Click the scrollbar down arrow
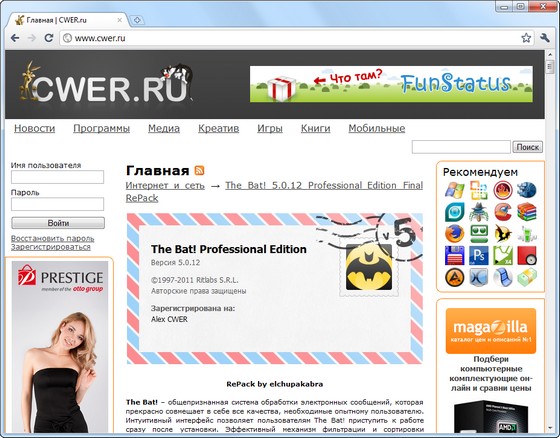 point(550,428)
